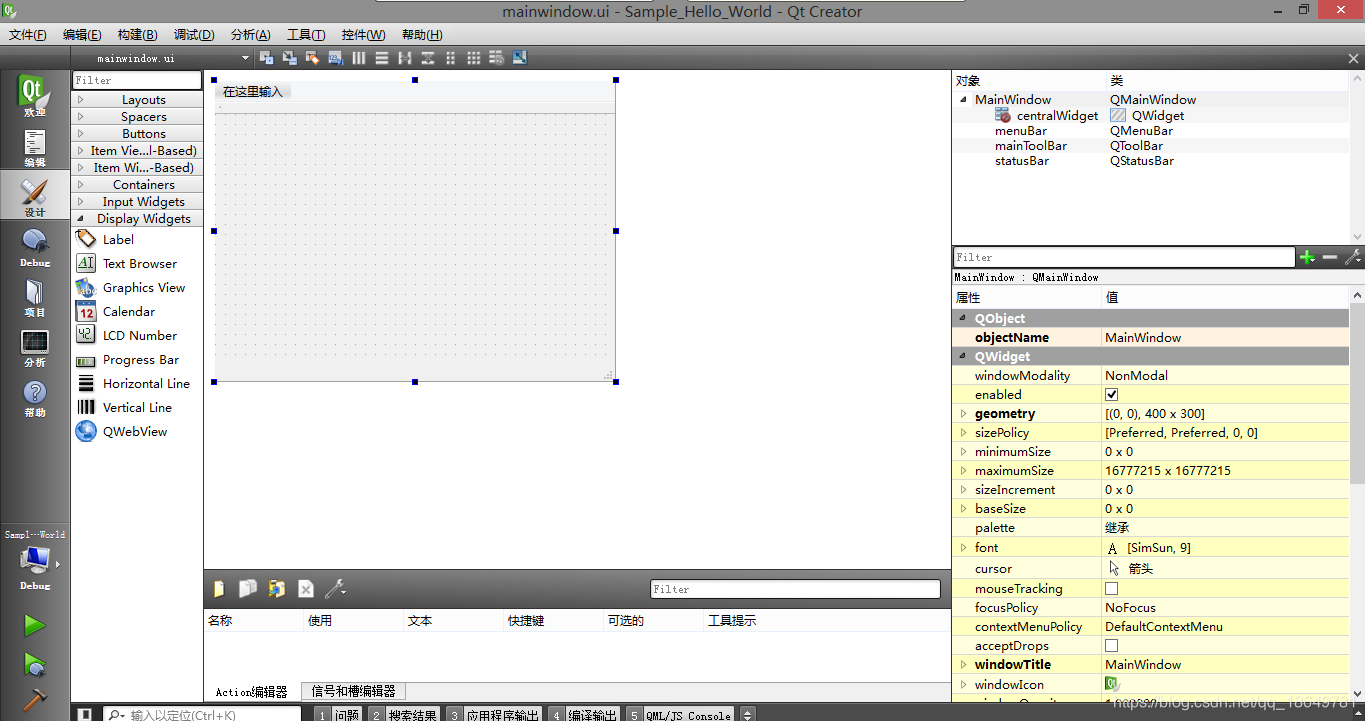Open the Debug mode in sidebar
The width and height of the screenshot is (1365, 721).
click(x=35, y=246)
